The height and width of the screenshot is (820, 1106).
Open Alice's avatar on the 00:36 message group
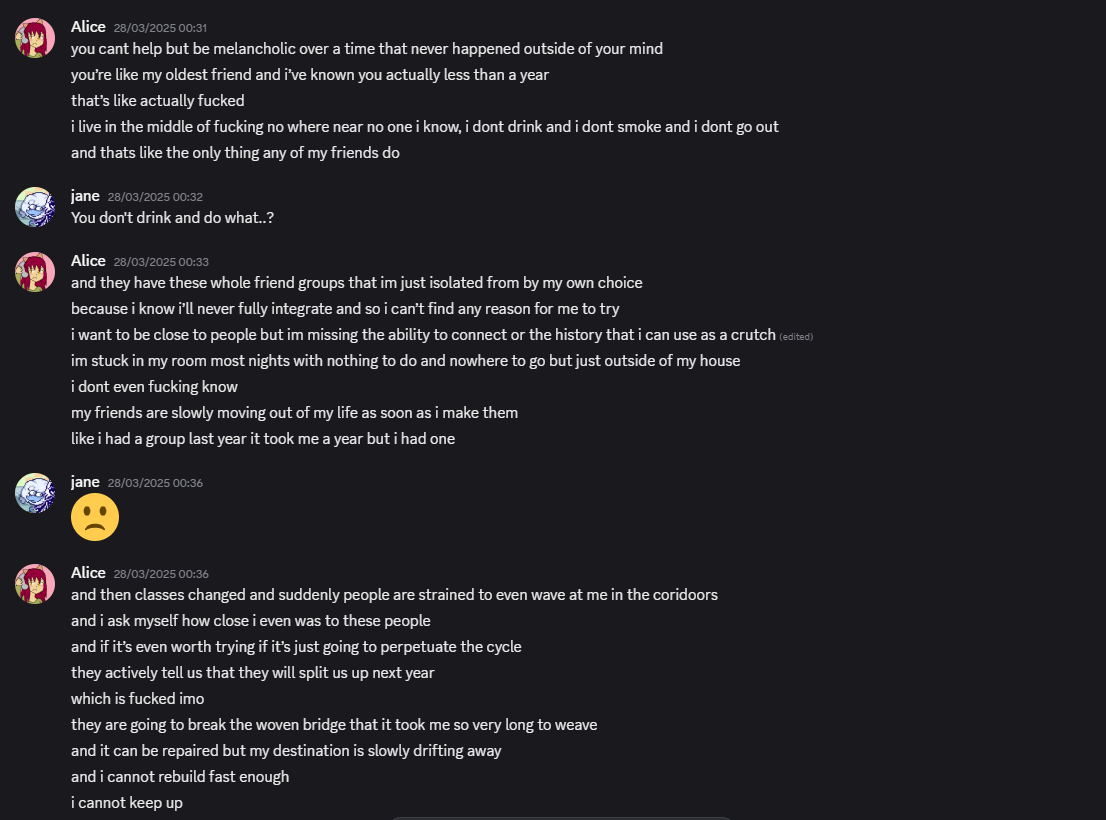click(x=35, y=585)
